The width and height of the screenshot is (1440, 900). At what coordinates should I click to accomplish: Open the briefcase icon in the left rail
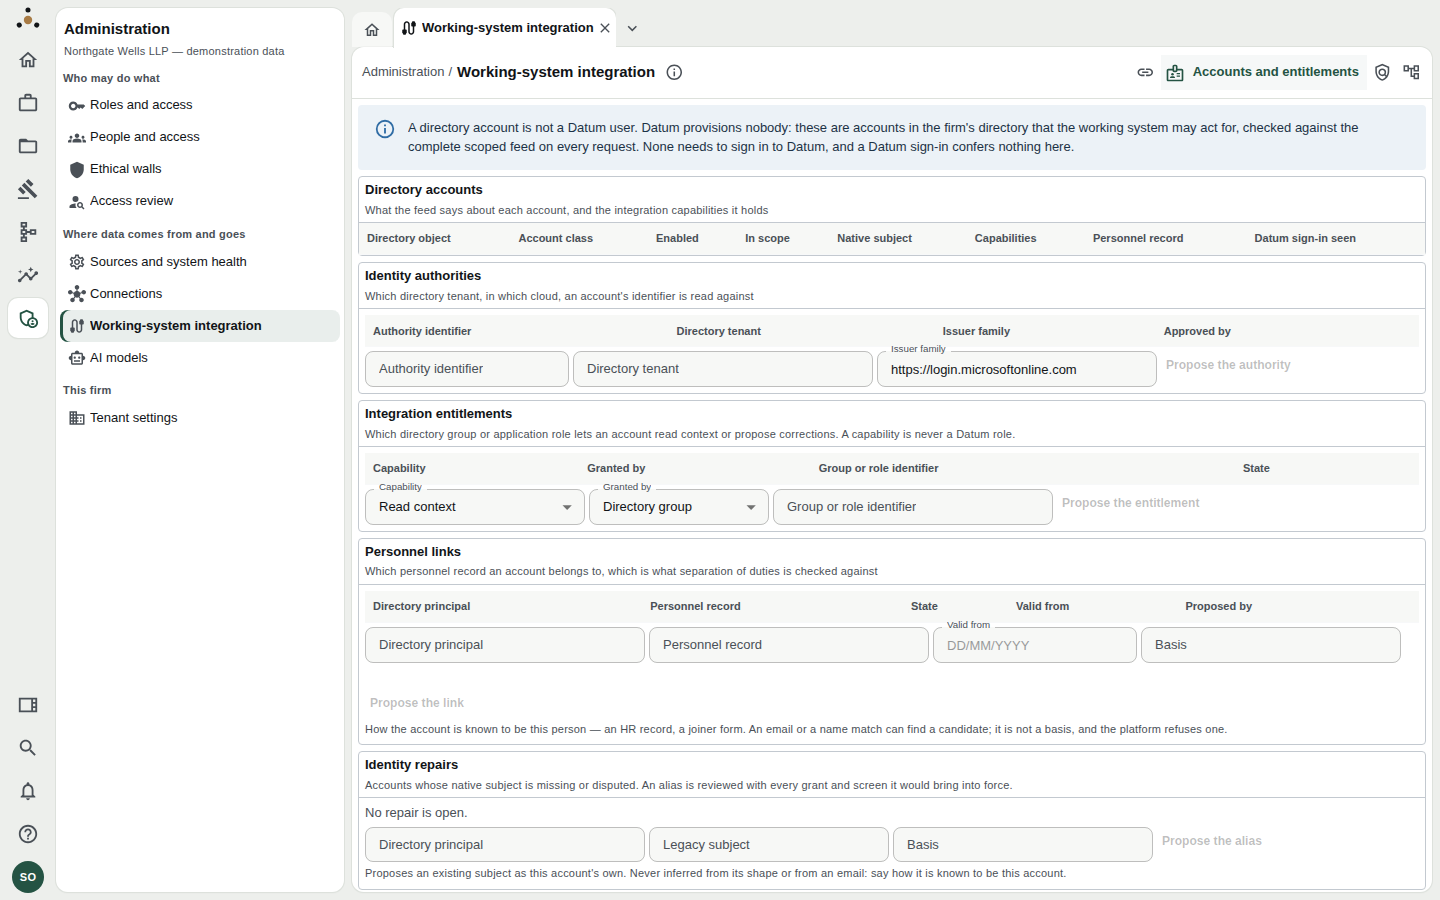pos(28,103)
